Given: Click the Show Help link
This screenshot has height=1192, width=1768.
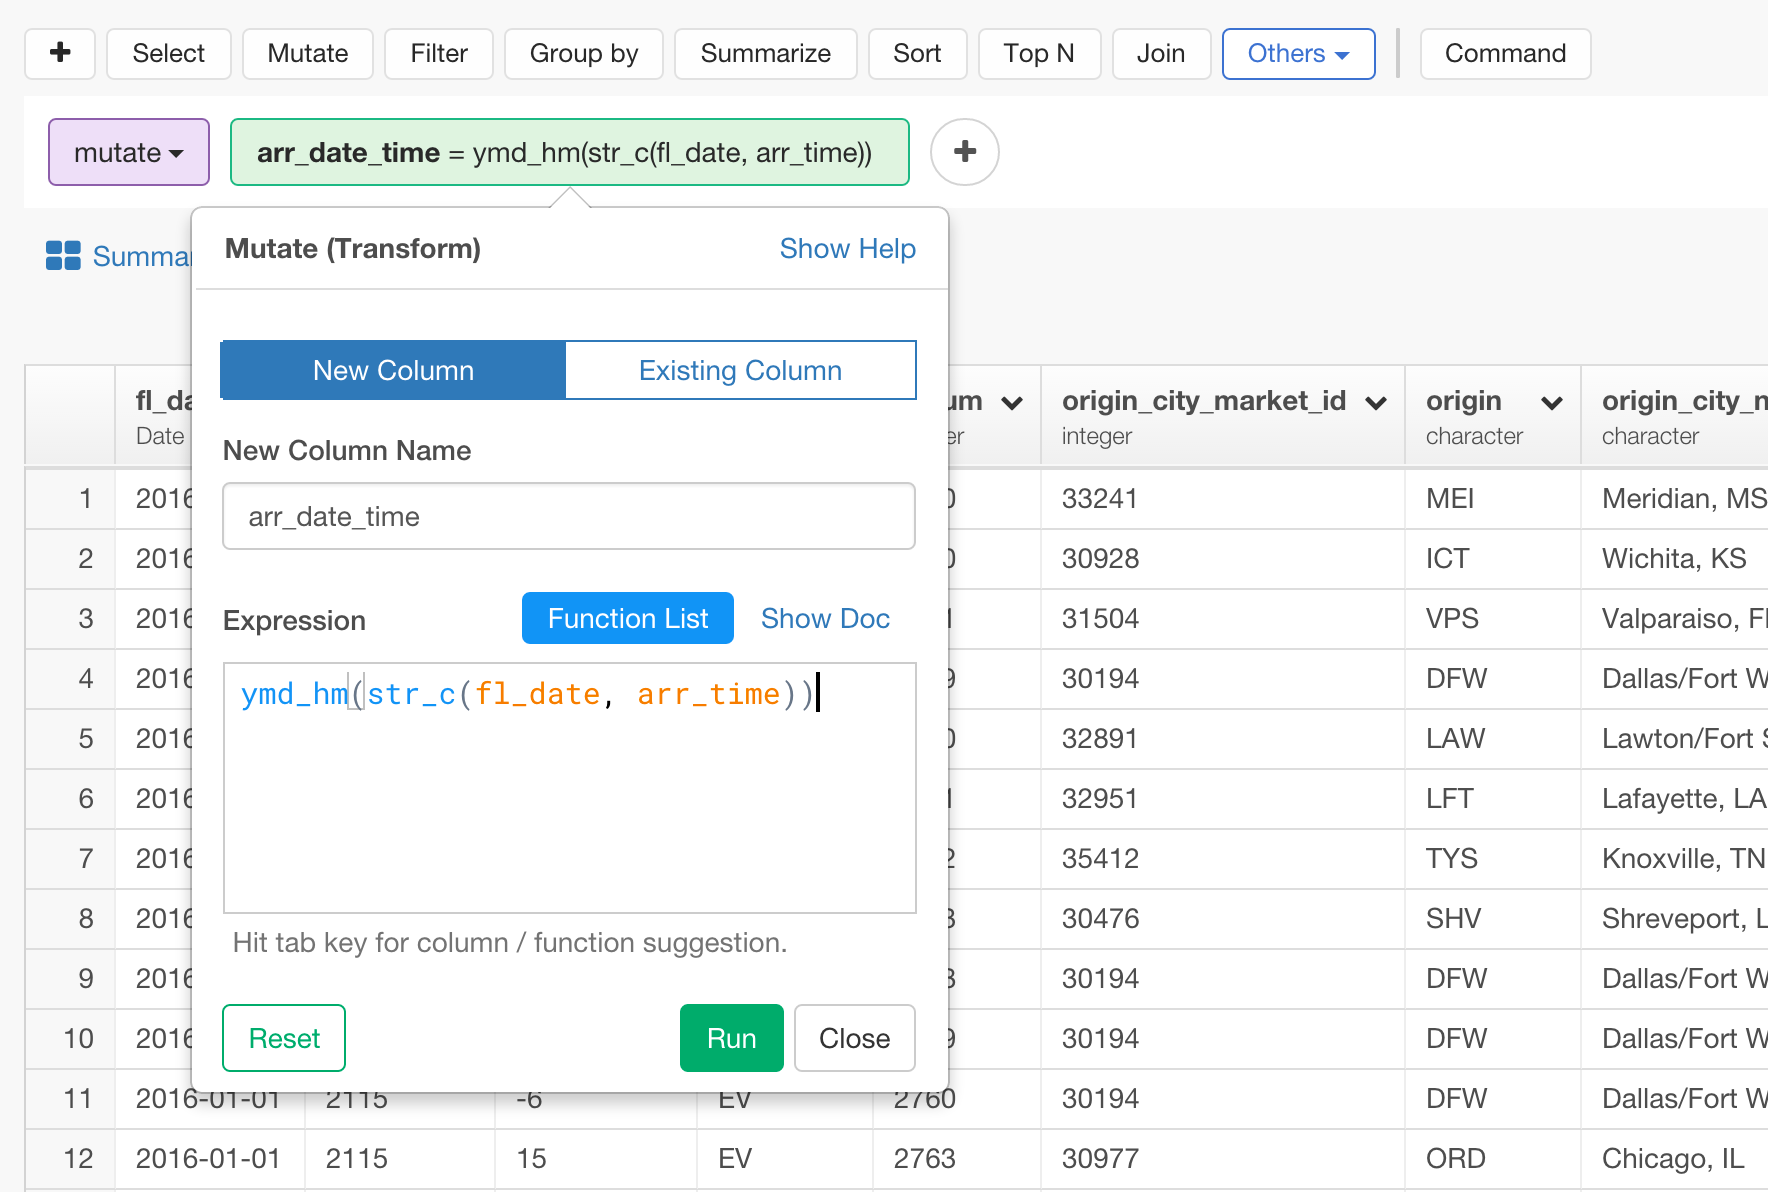Looking at the screenshot, I should (846, 249).
